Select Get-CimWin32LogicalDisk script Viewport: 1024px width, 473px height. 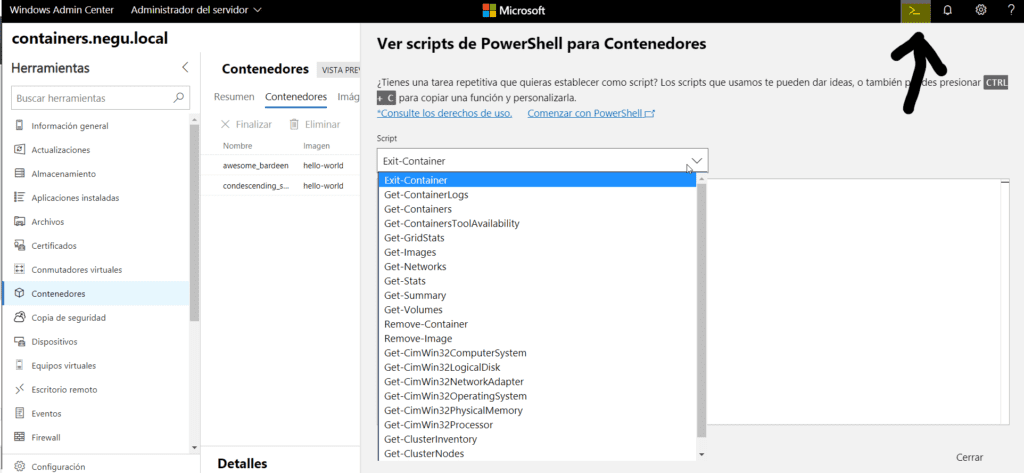[537, 367]
